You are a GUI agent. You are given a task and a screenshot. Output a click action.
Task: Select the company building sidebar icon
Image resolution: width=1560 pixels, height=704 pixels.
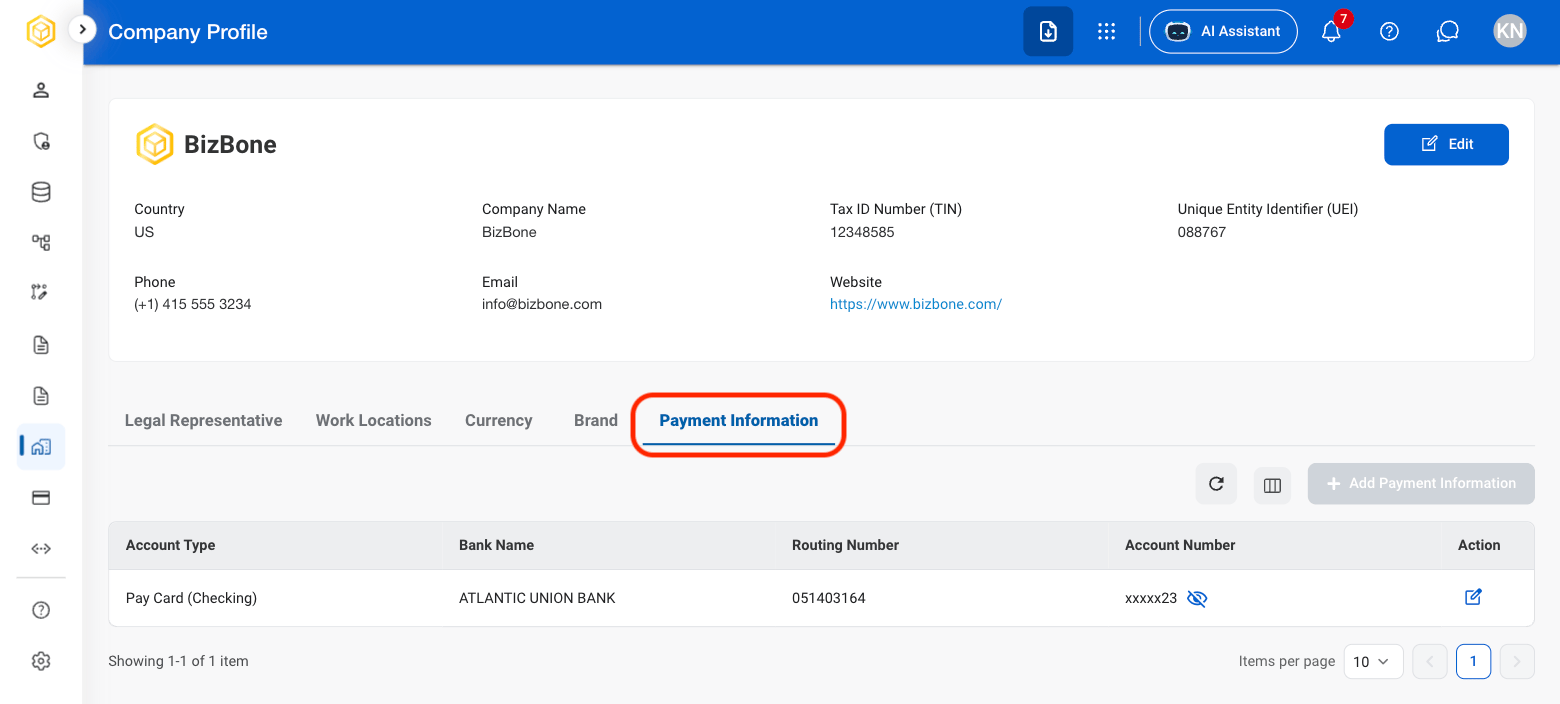(x=41, y=447)
